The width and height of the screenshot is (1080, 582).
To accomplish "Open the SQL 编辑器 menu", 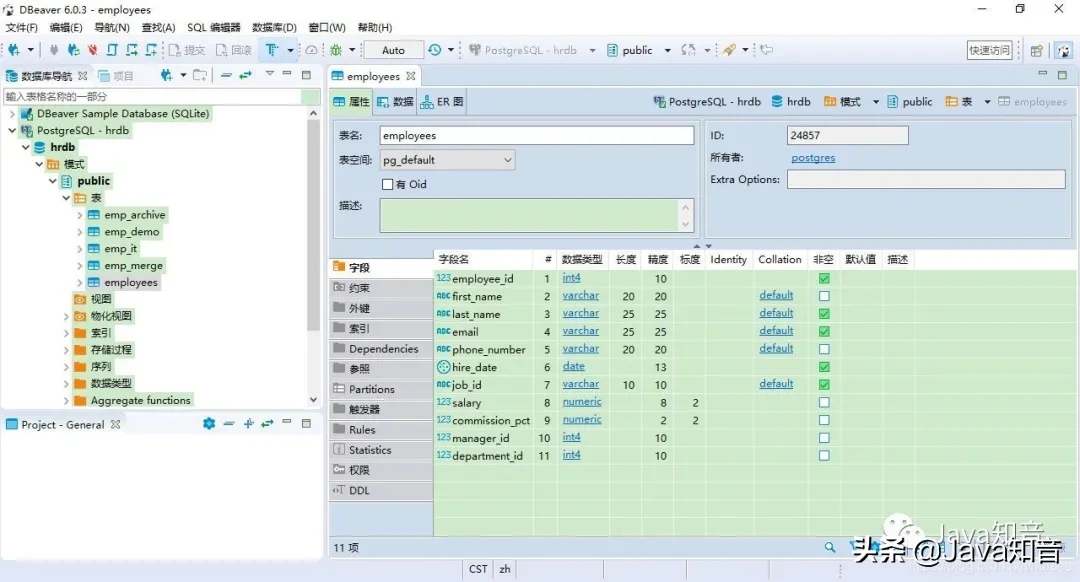I will 214,28.
